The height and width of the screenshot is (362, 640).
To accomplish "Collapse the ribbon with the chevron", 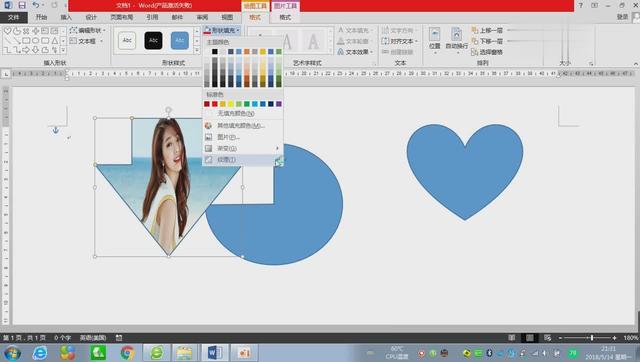I will click(635, 64).
